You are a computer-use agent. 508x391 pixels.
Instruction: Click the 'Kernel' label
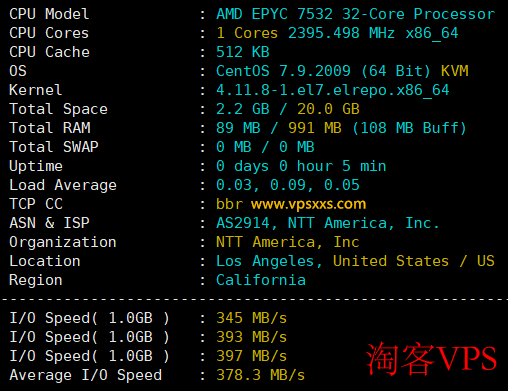point(36,90)
